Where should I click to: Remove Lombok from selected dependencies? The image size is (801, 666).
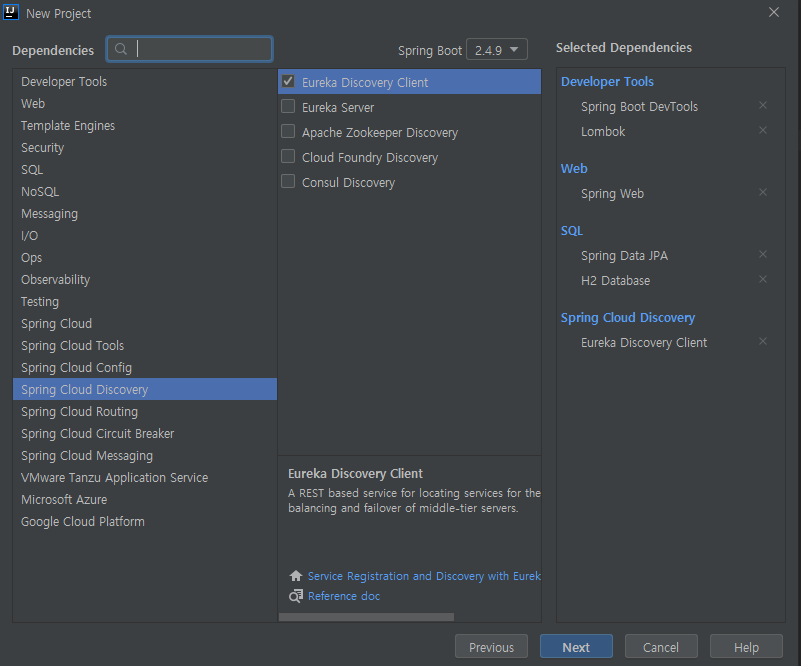[763, 130]
